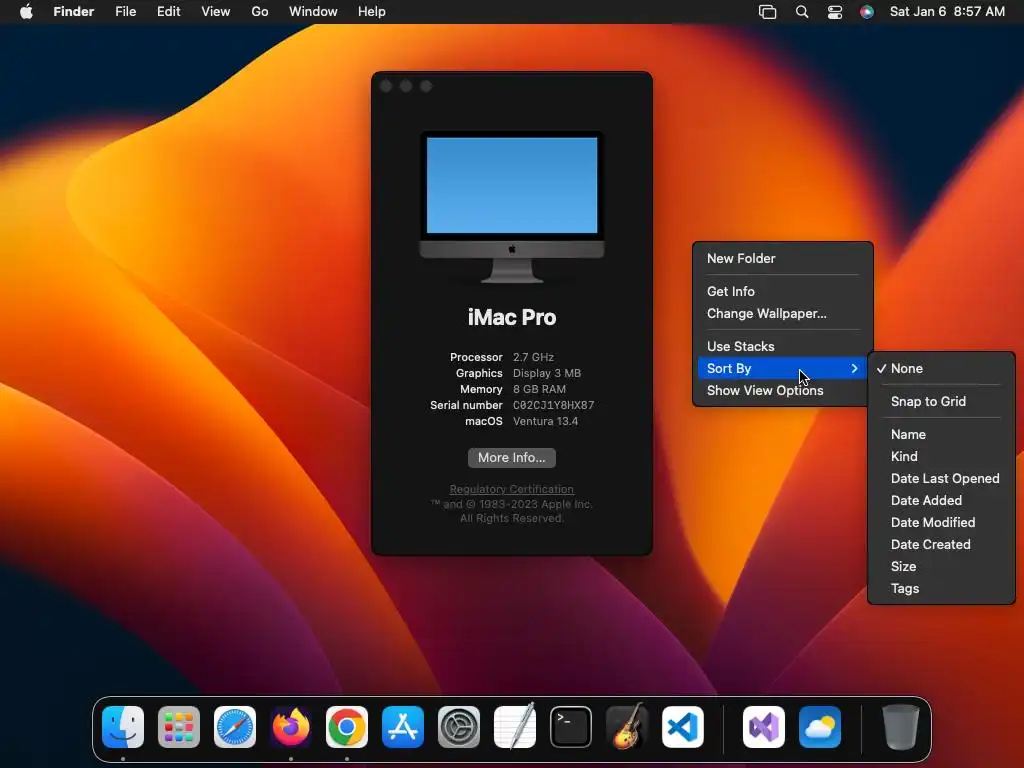
Task: Toggle Use Stacks option
Action: pos(782,346)
